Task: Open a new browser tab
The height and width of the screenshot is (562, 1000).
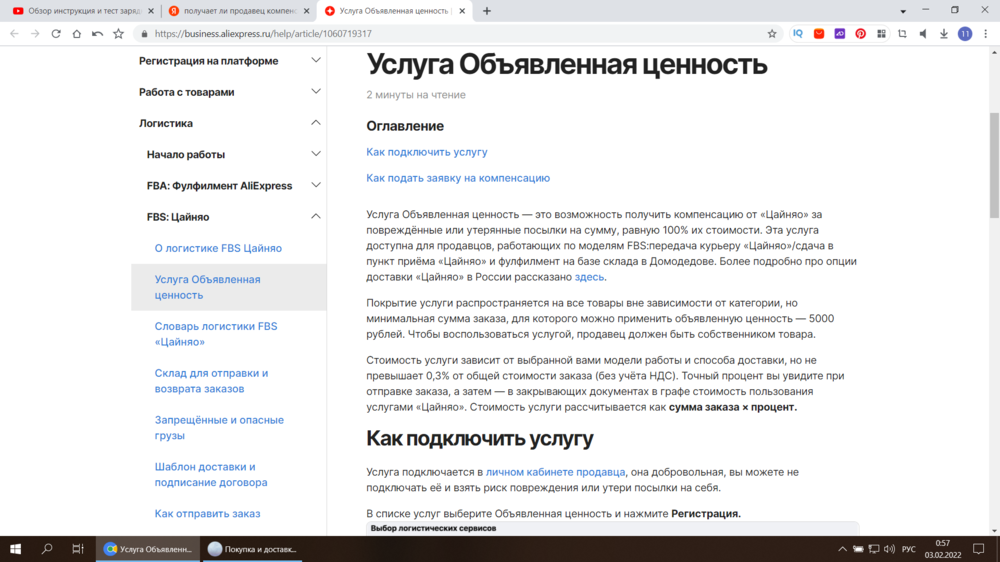Action: 487,10
